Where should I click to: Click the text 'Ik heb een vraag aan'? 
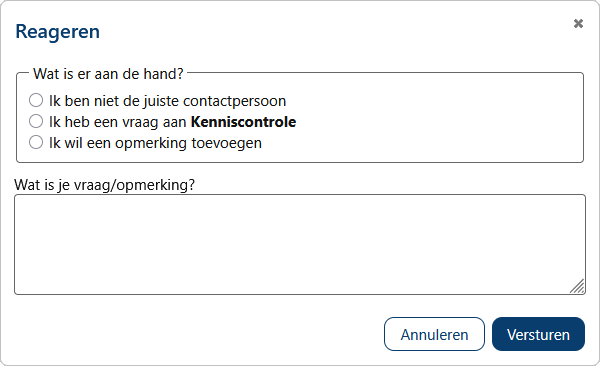point(118,122)
